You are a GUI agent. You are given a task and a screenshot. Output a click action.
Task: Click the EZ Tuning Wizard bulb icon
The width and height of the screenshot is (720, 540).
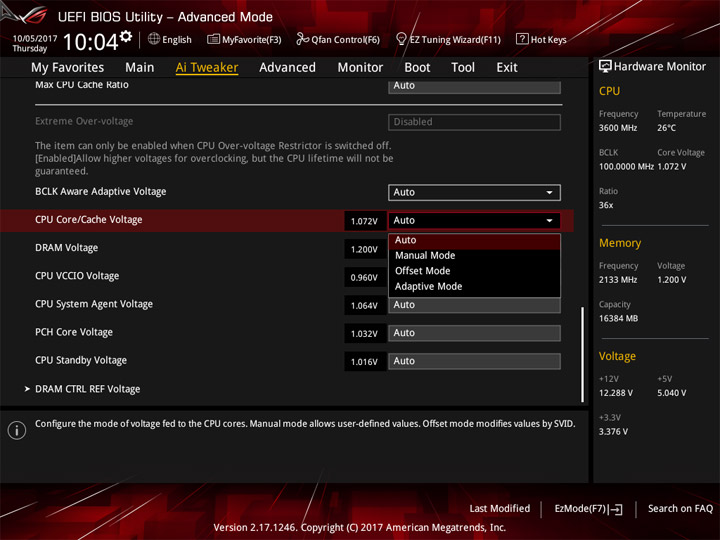401,39
